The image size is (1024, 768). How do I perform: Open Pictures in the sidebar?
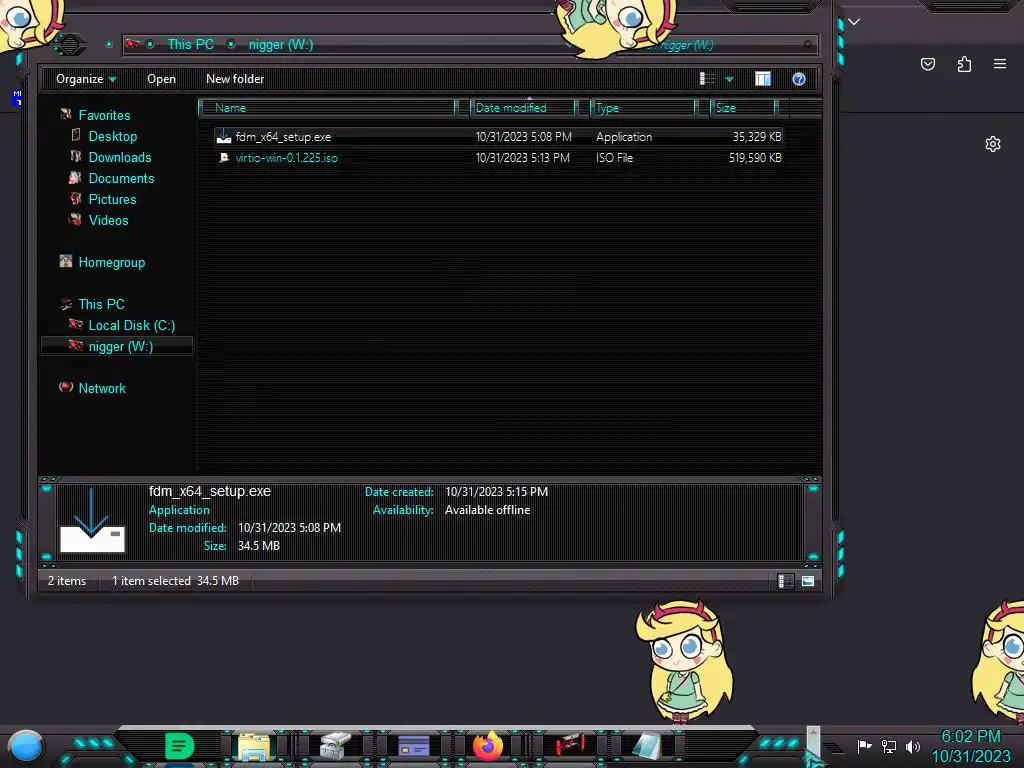(x=112, y=199)
